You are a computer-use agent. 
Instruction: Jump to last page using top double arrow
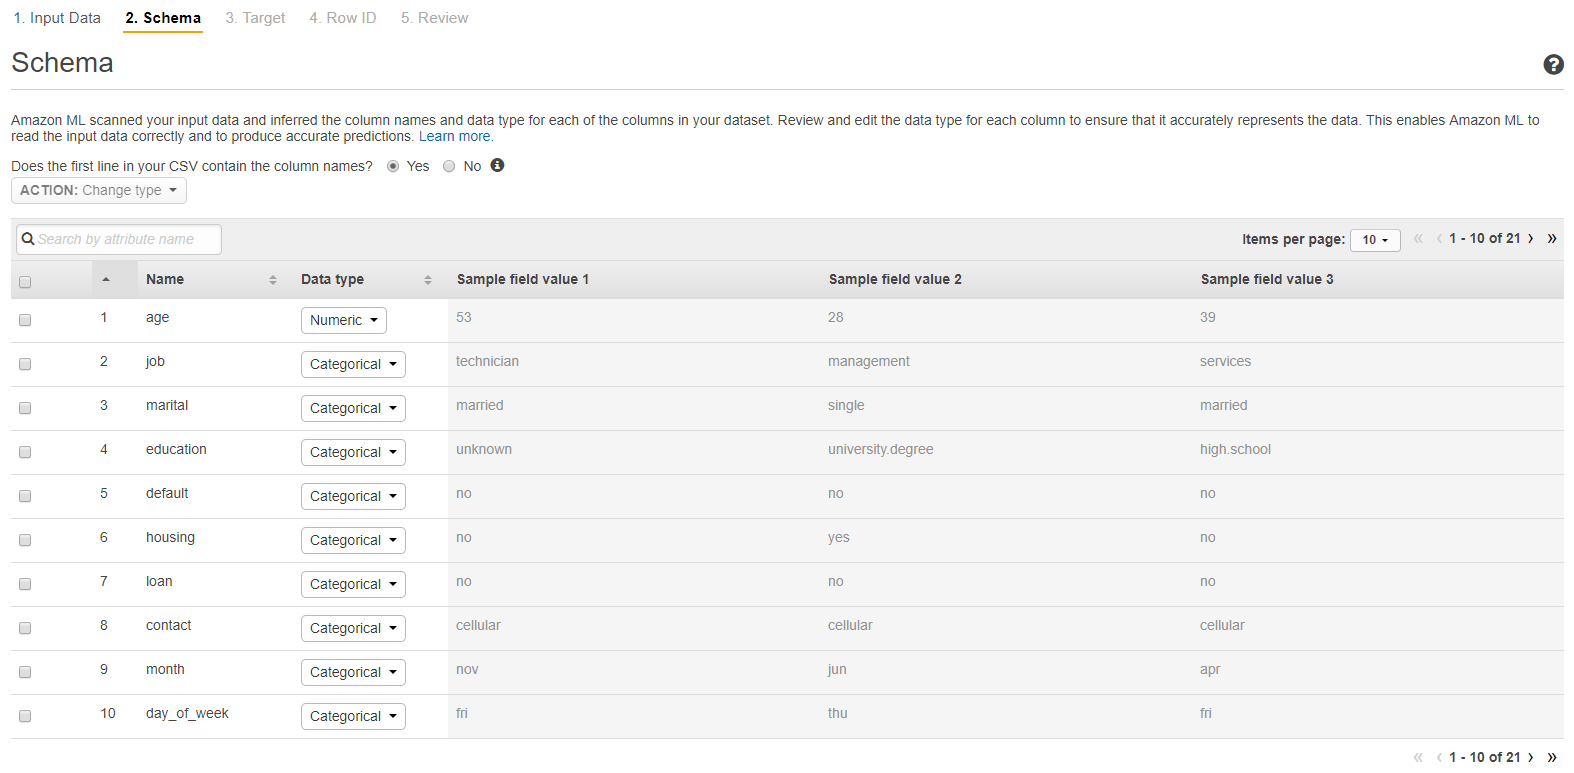click(x=1552, y=238)
